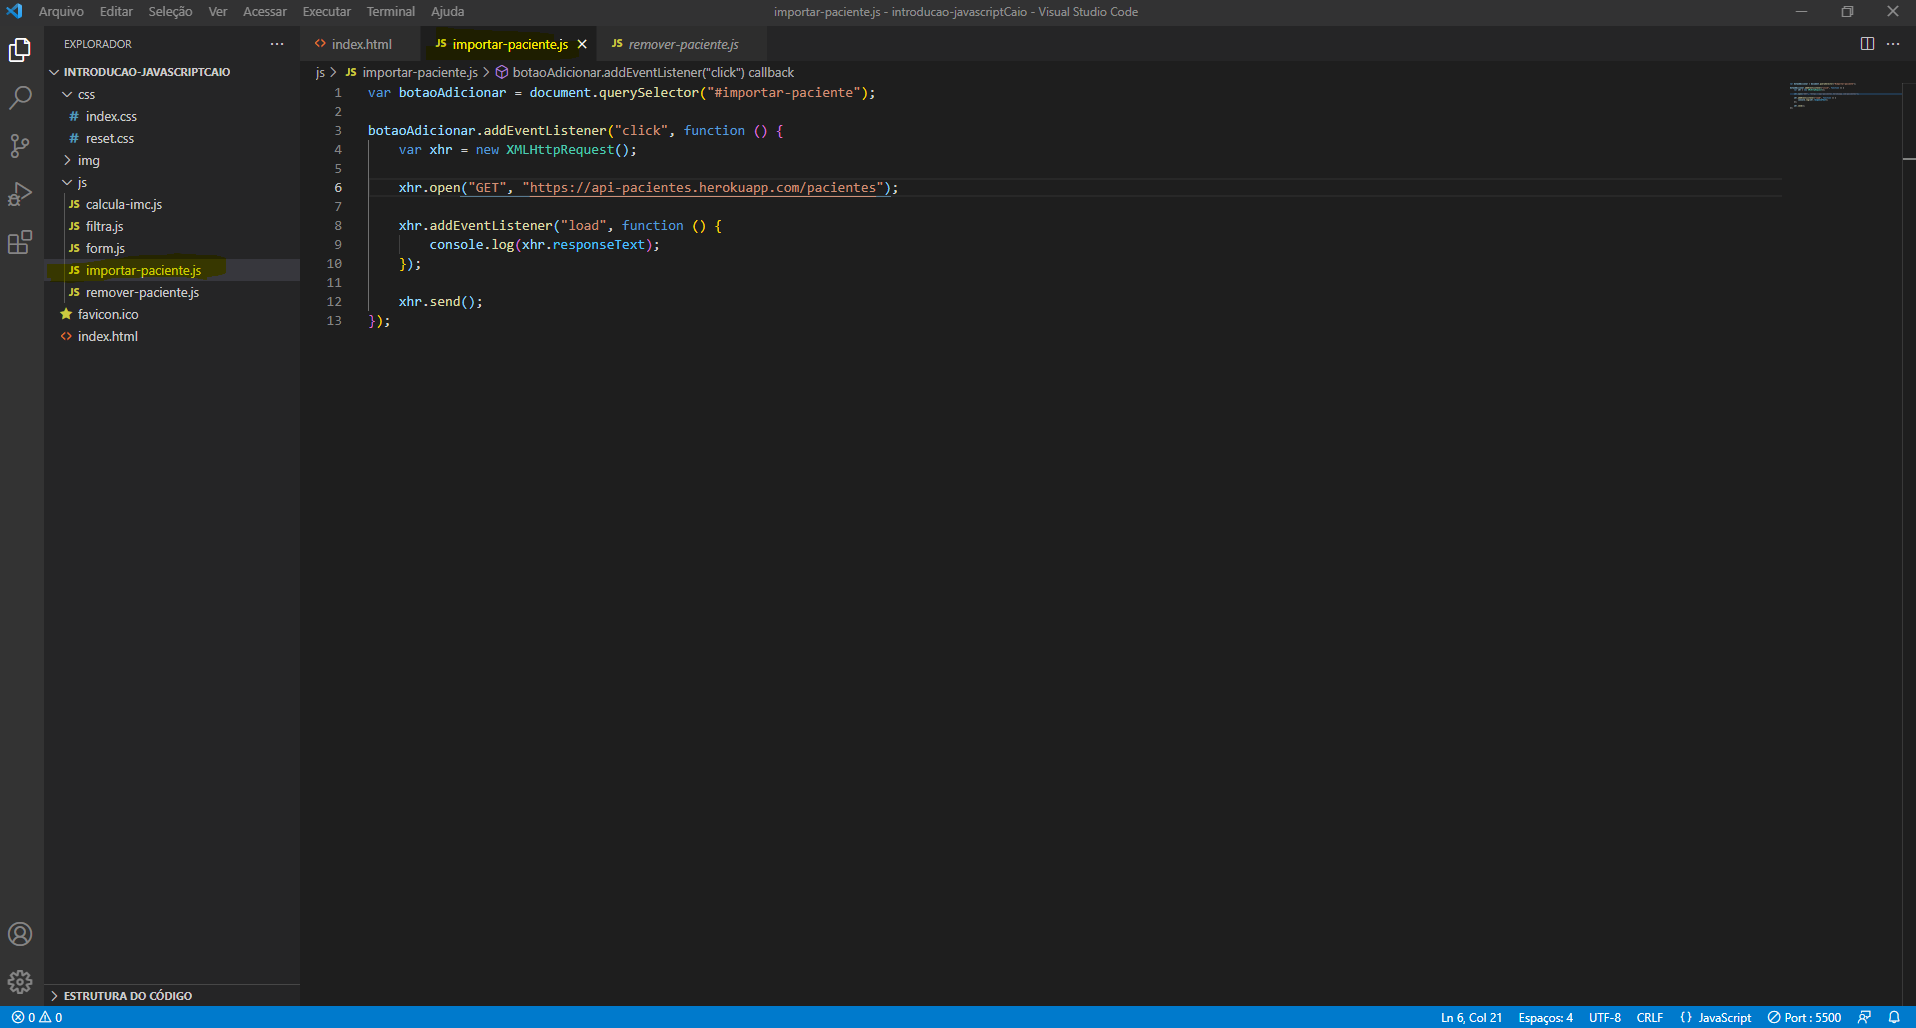Click line number 13 in gutter
1916x1028 pixels.
click(x=334, y=321)
